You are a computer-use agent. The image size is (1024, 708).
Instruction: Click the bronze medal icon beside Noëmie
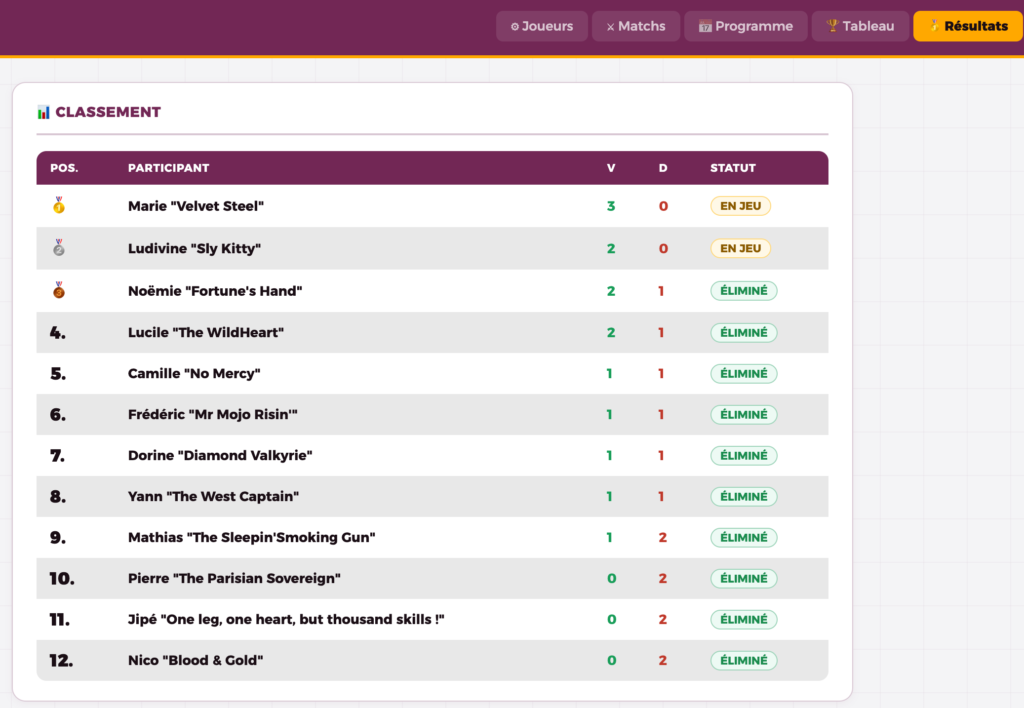coord(59,291)
